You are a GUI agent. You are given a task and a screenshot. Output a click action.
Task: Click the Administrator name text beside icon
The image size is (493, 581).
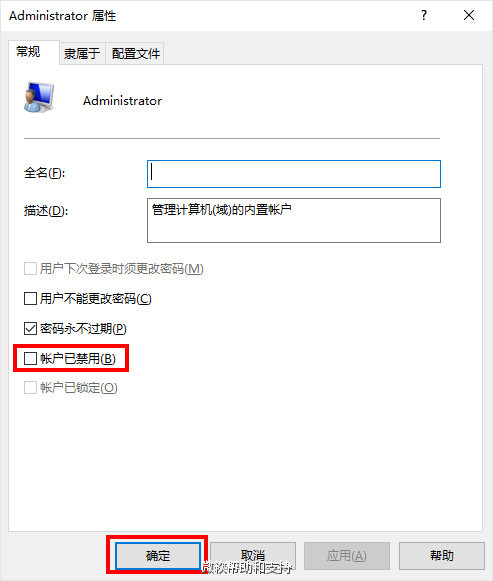coord(123,101)
